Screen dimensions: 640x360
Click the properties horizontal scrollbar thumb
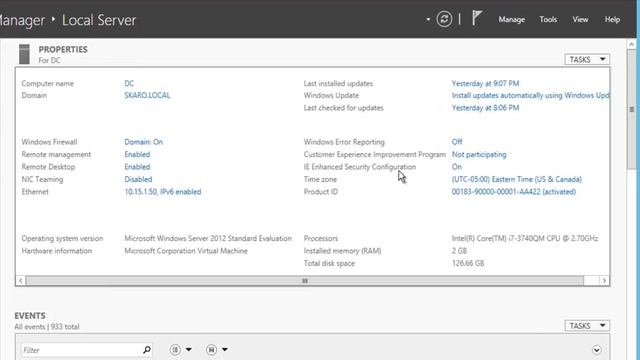[305, 280]
